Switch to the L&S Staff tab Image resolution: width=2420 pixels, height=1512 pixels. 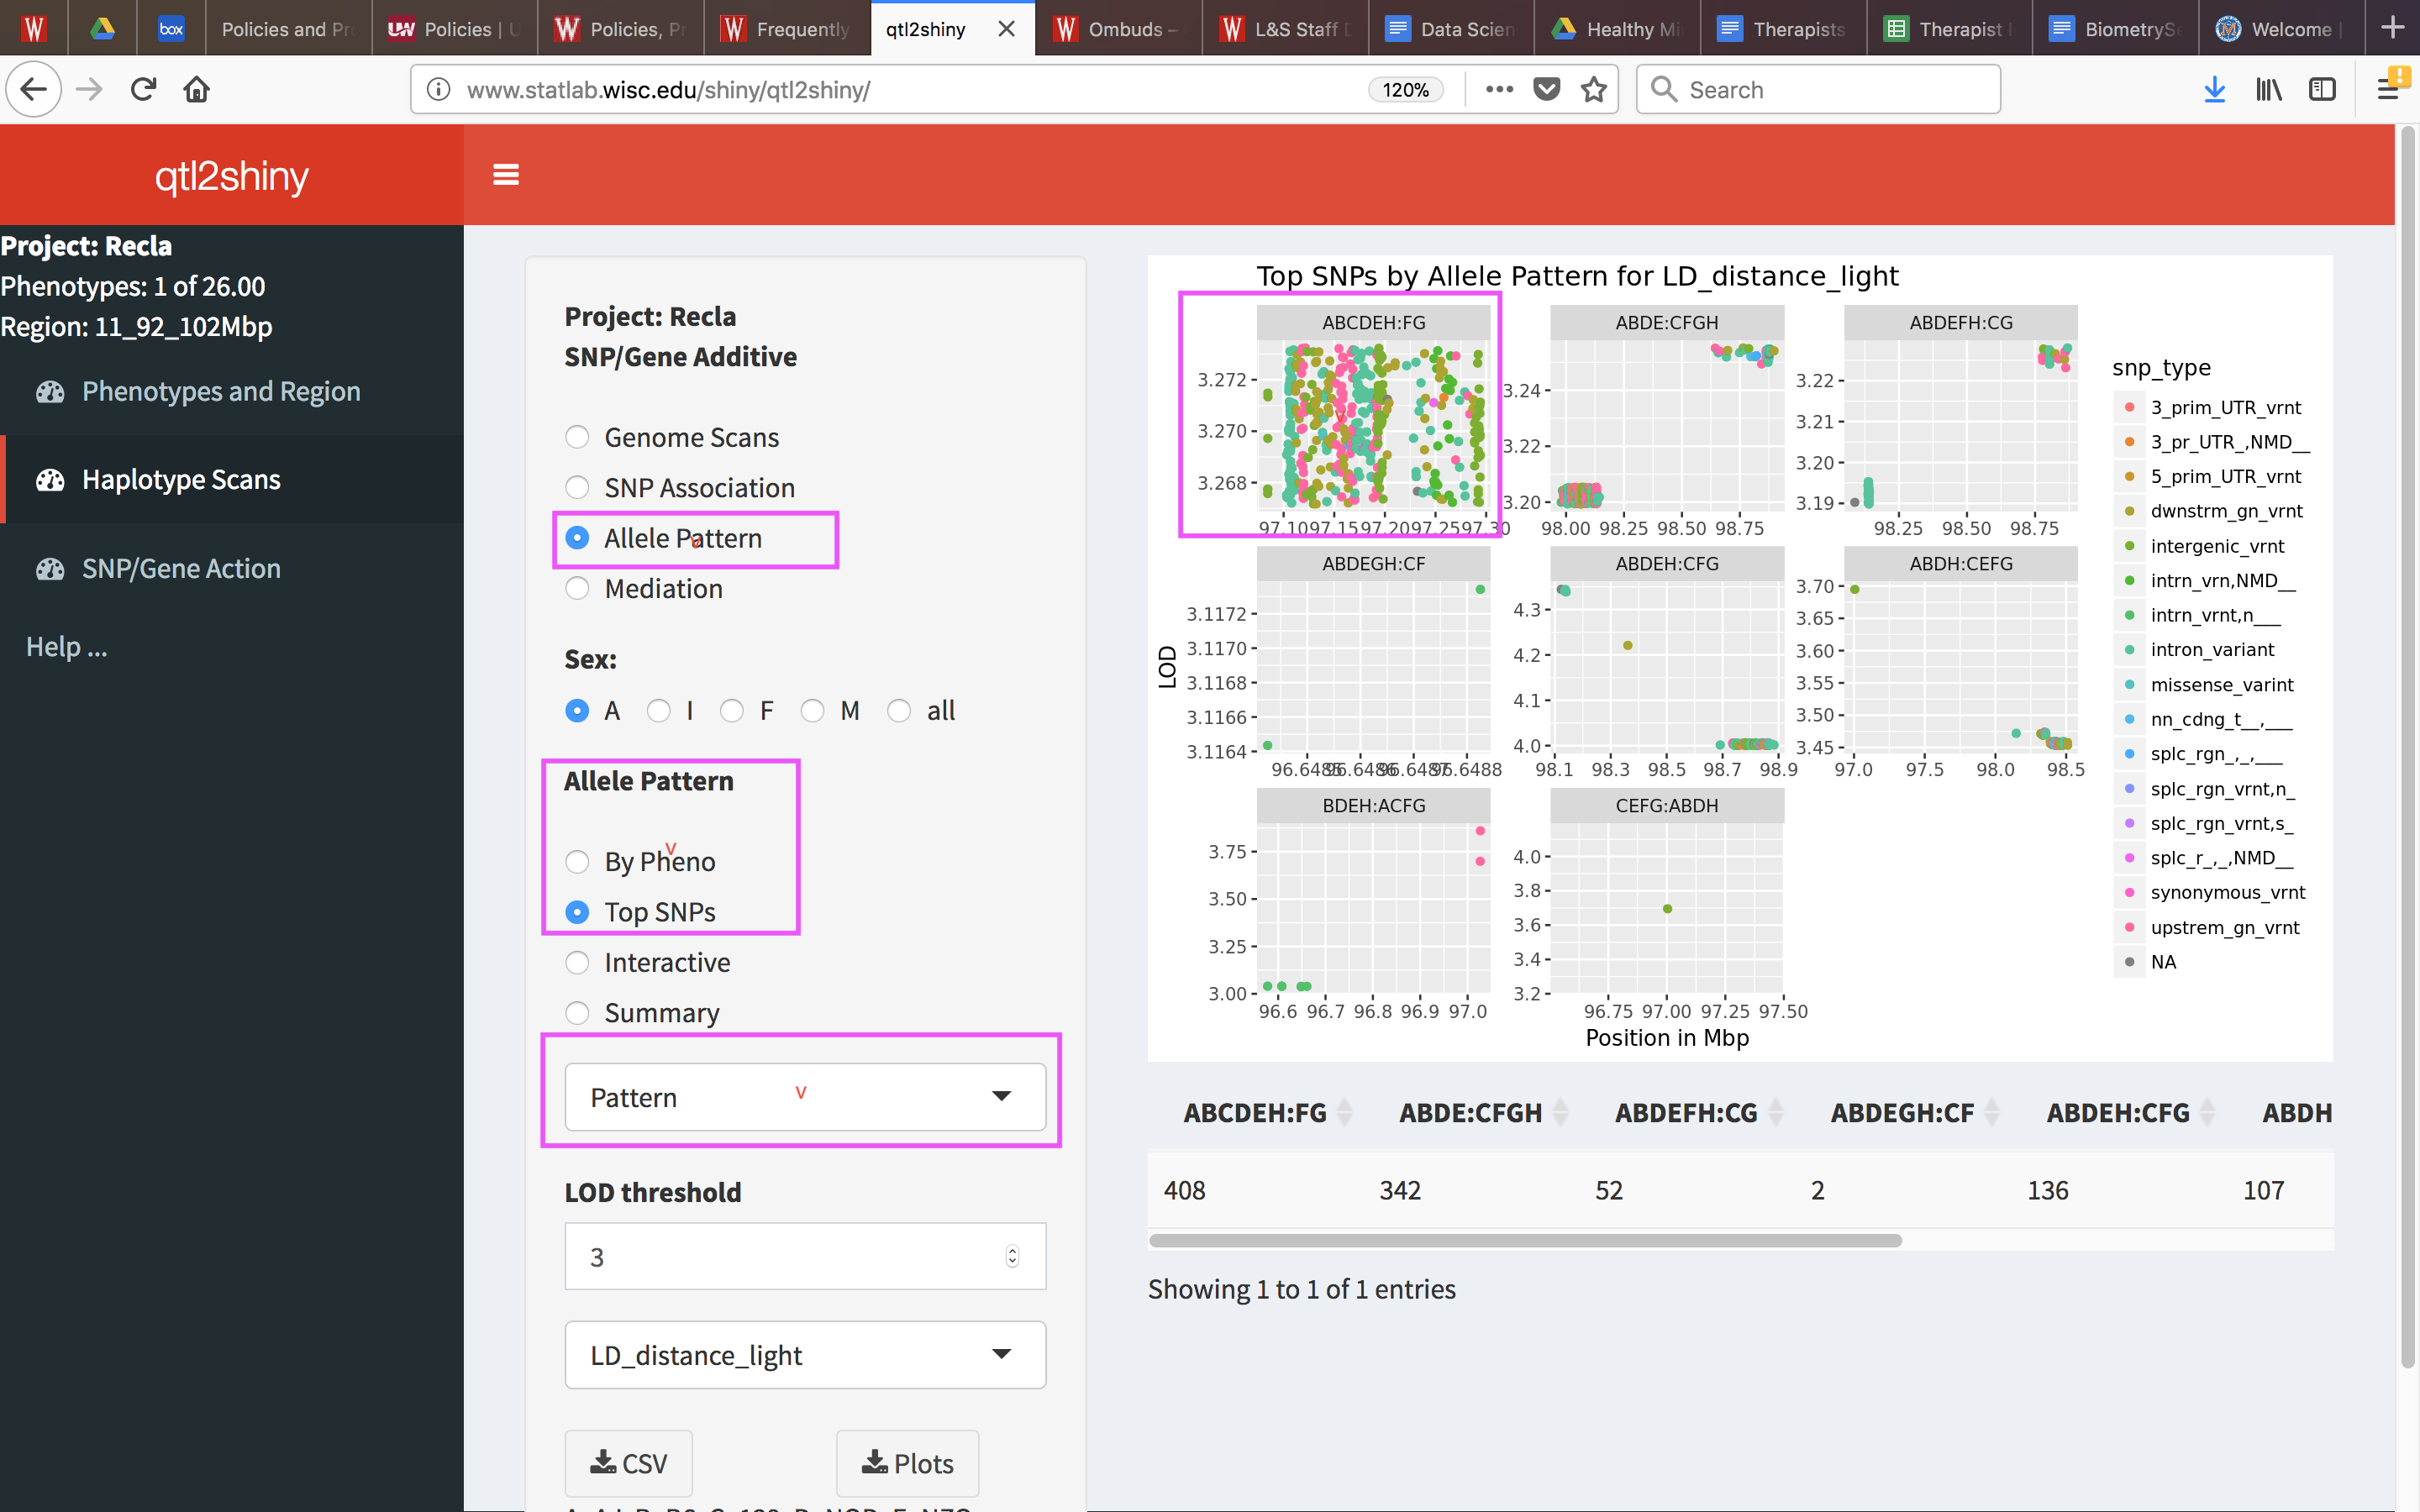(1283, 29)
